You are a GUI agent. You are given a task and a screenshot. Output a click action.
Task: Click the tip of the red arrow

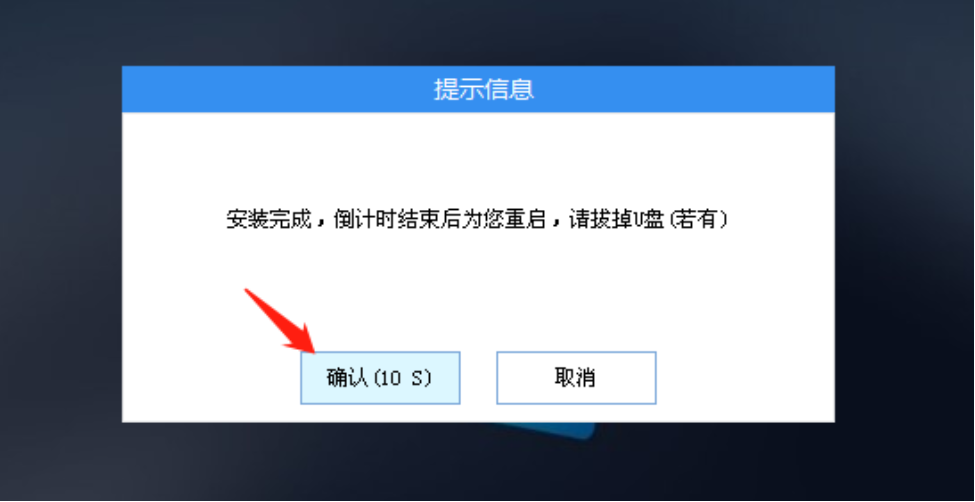[313, 350]
